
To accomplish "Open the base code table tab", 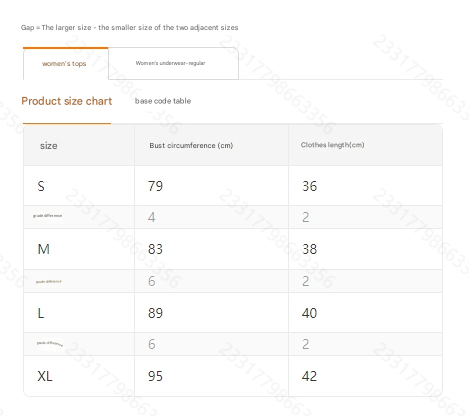I will [163, 101].
